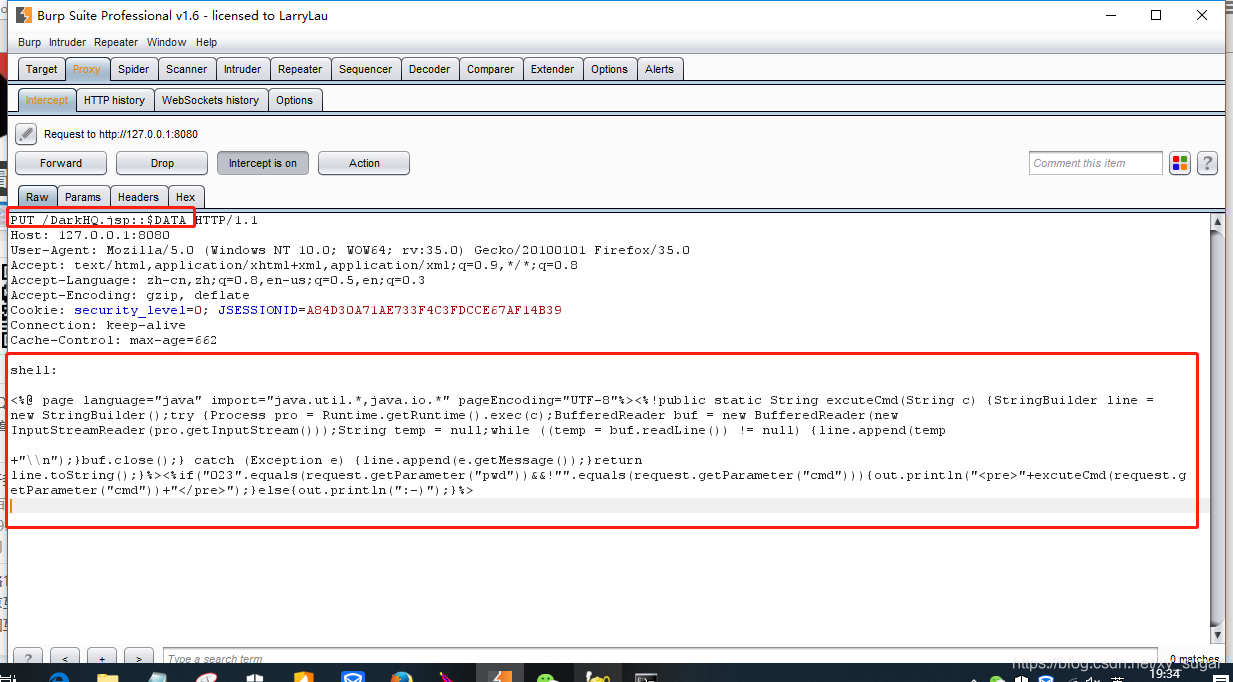Open the Repeater menu in menu bar
Viewport: 1233px width, 682px height.
coord(116,42)
